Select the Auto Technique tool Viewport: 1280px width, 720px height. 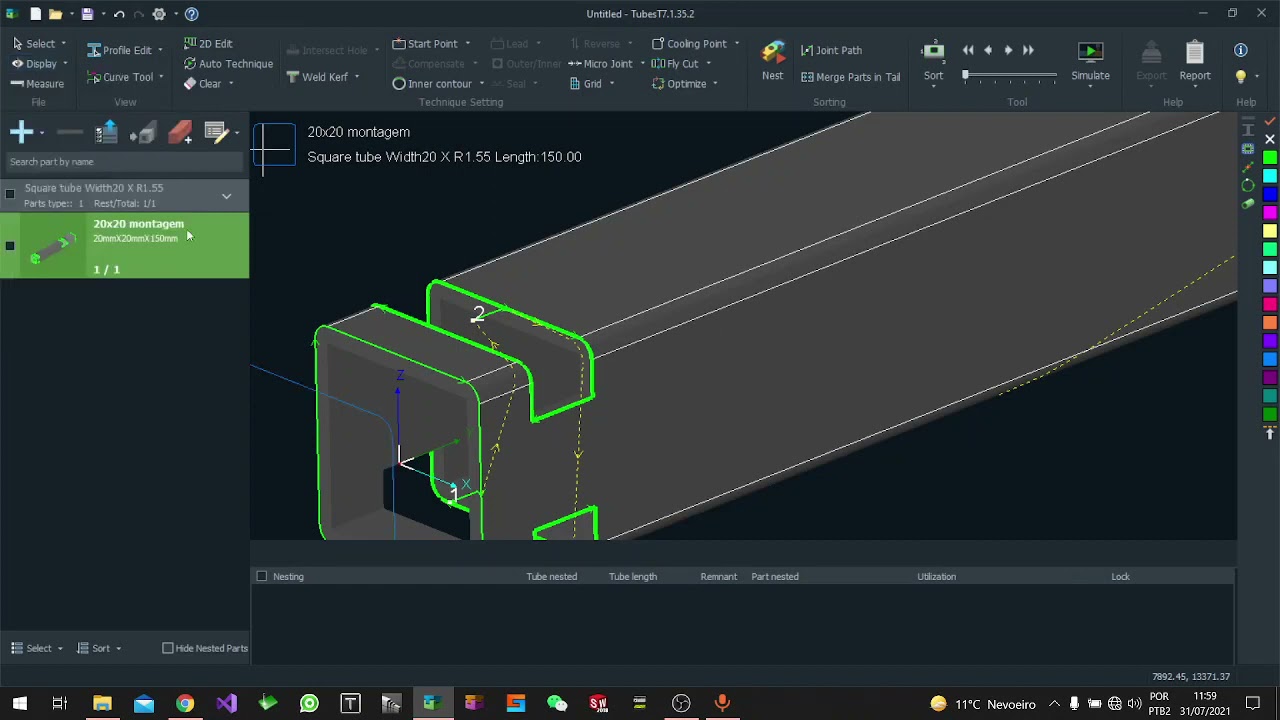click(x=228, y=64)
